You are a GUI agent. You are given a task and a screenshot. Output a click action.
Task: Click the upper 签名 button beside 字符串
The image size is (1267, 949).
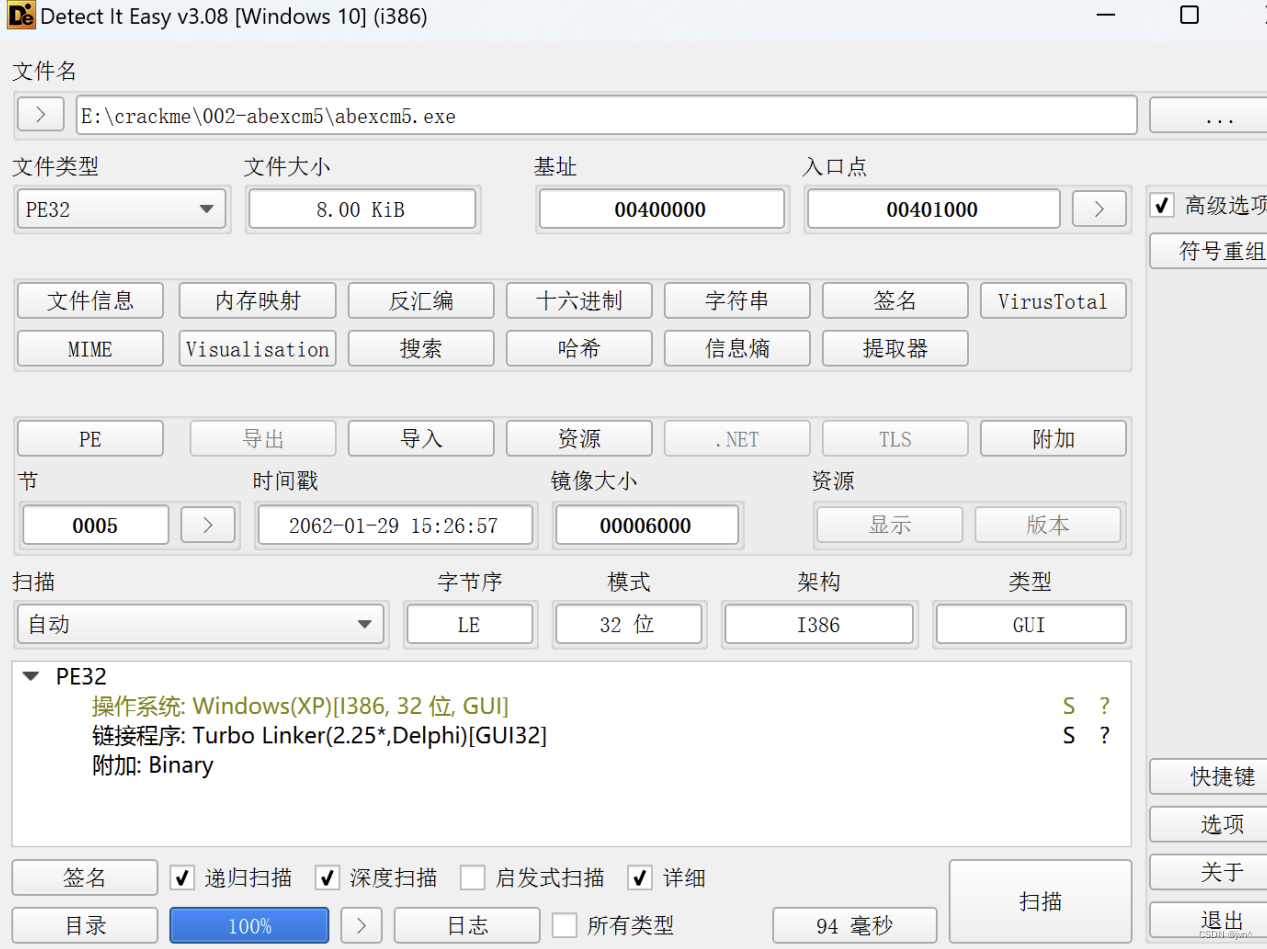point(895,300)
